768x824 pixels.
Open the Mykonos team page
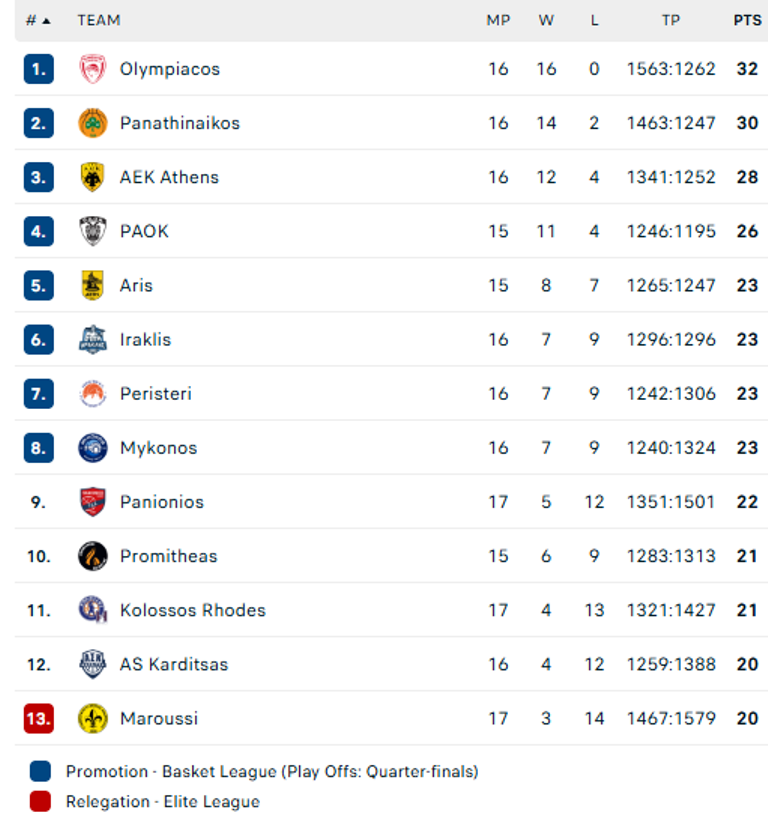coord(158,448)
